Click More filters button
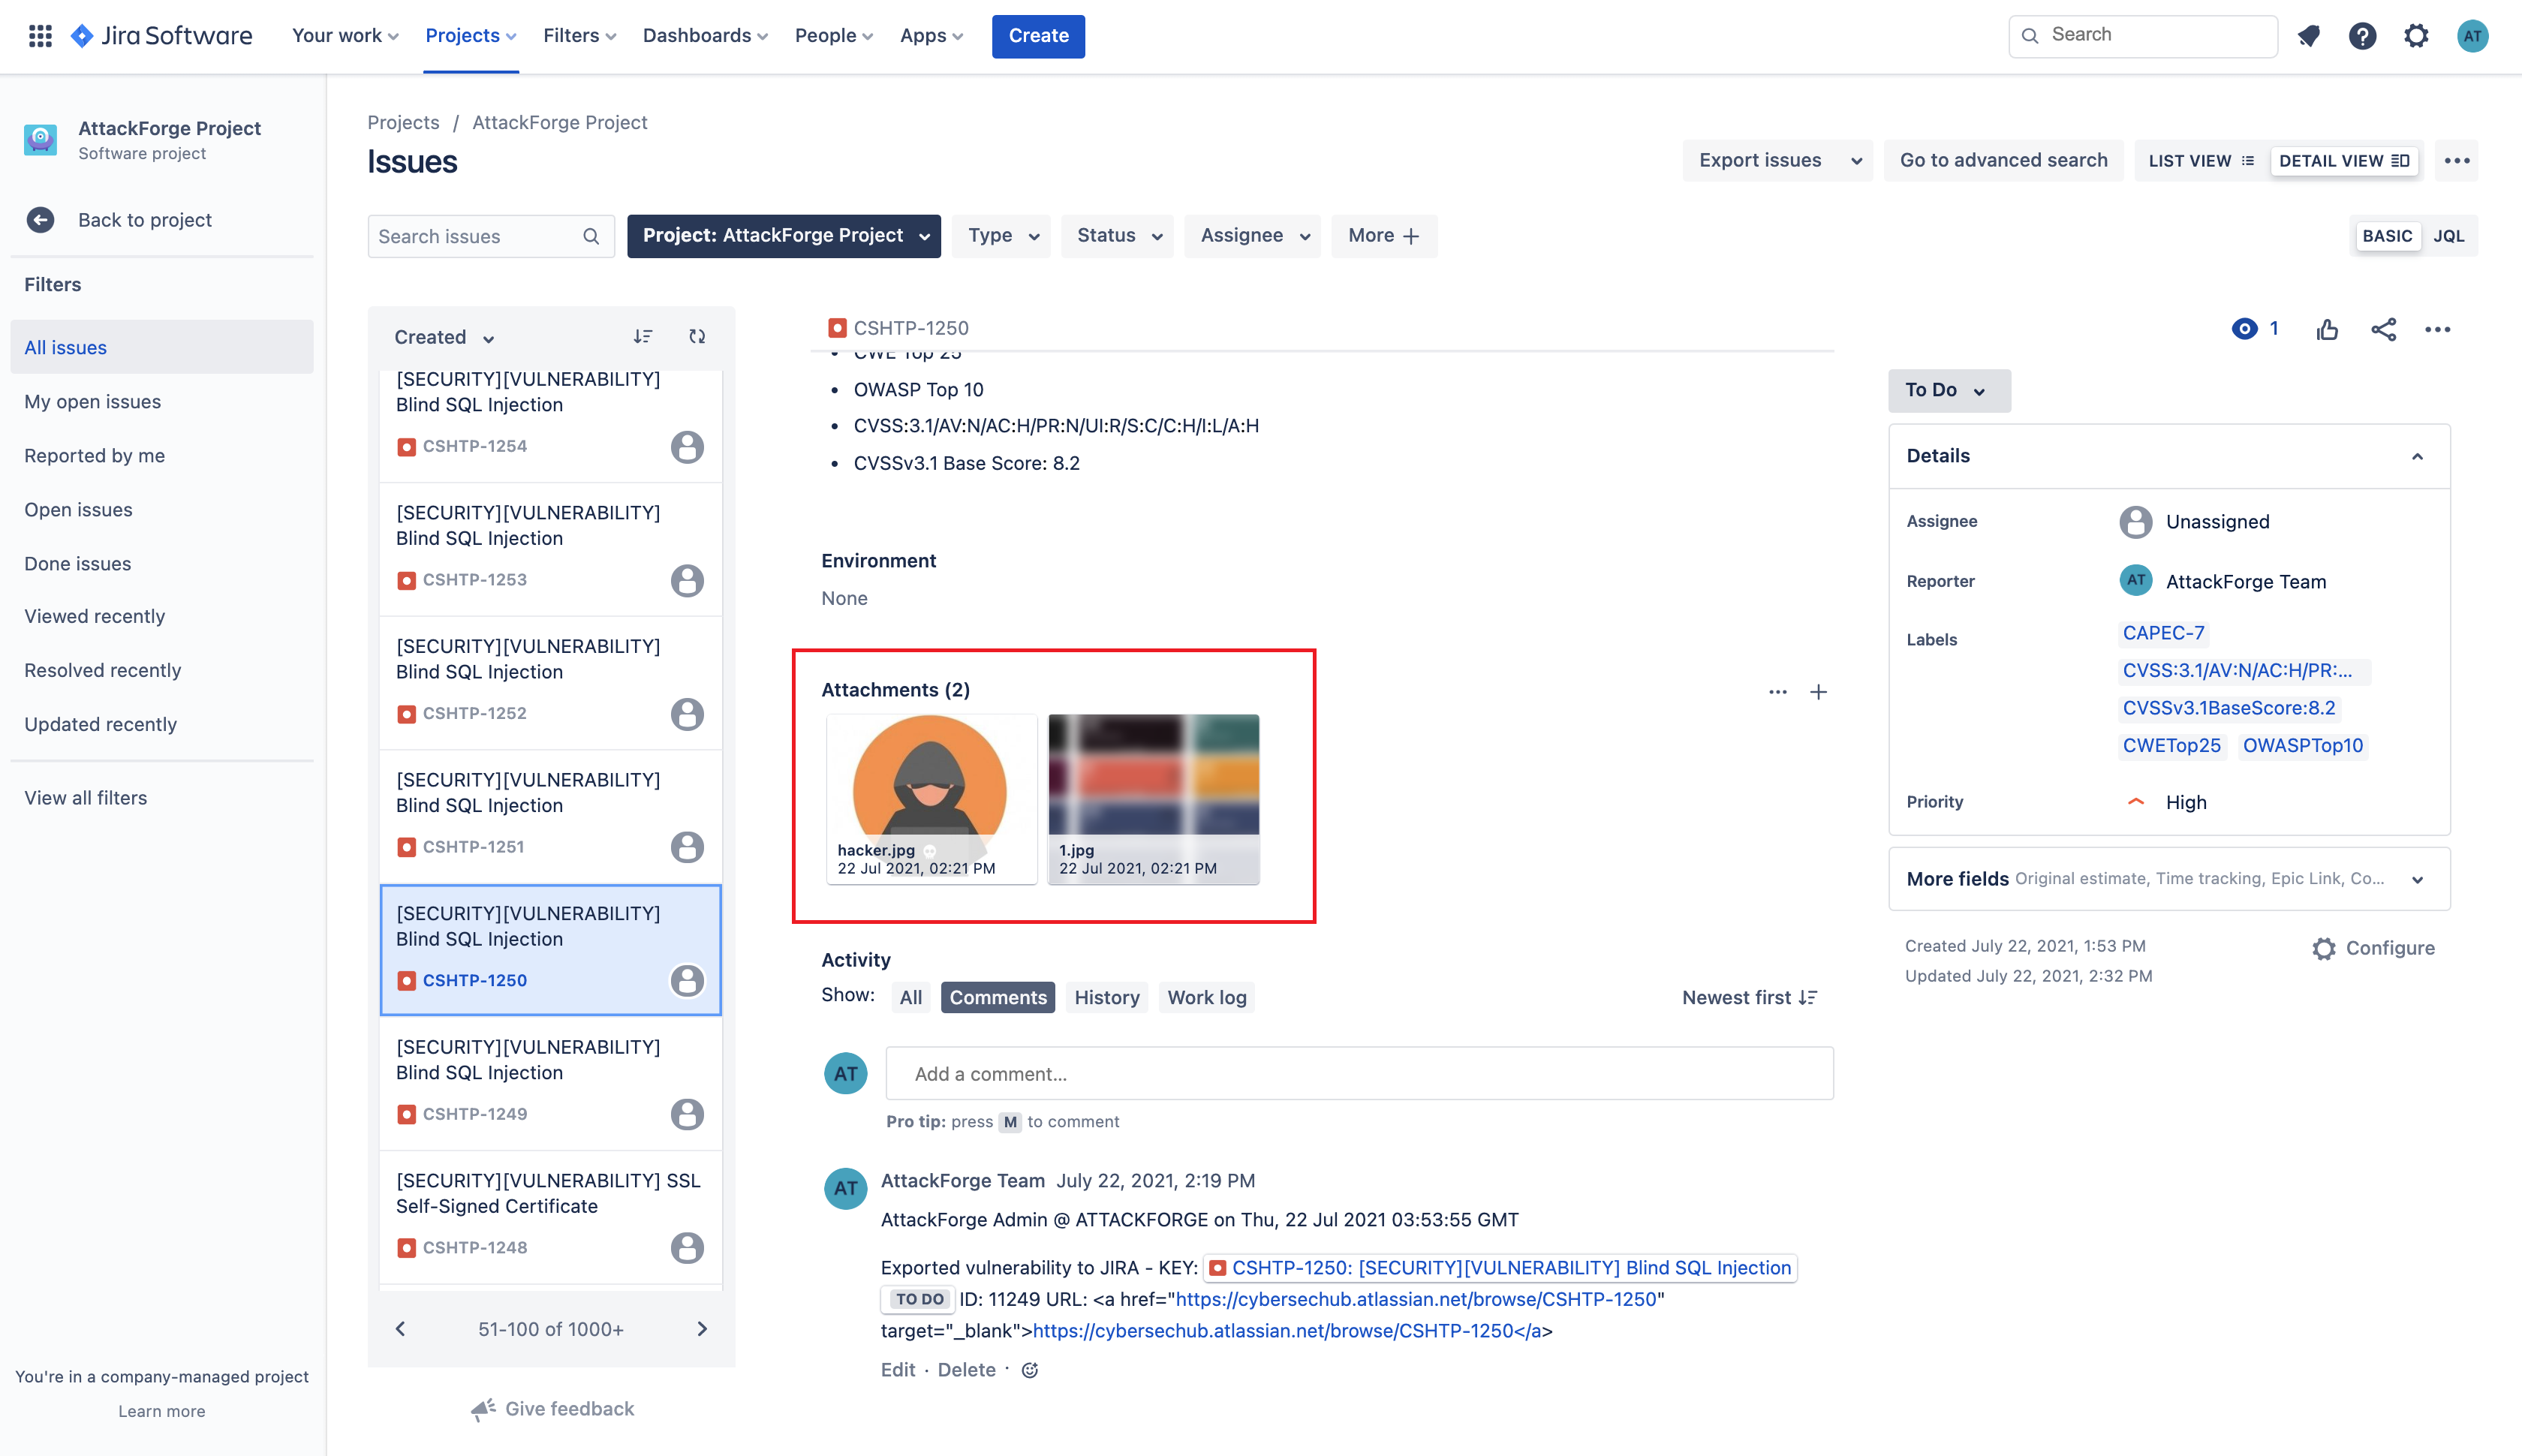This screenshot has height=1456, width=2522. pos(1384,236)
